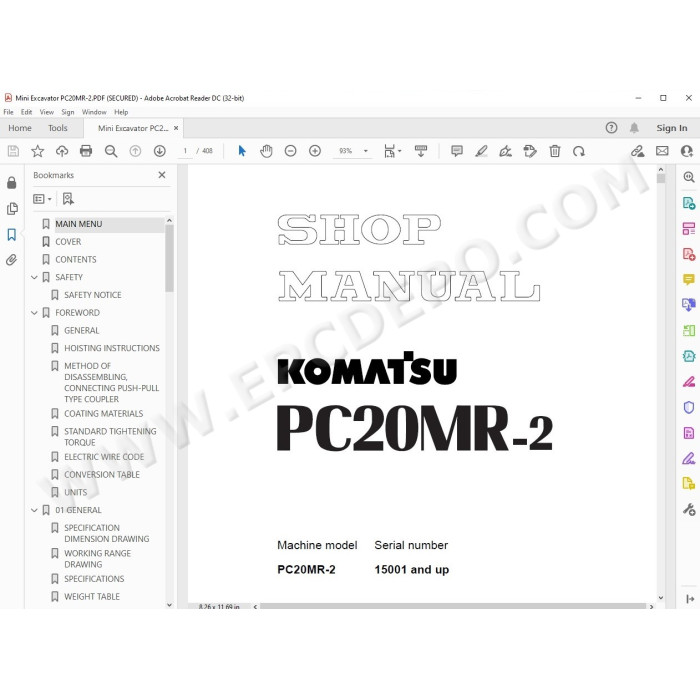
Task: Open attachments paperclip panel
Action: point(12,260)
